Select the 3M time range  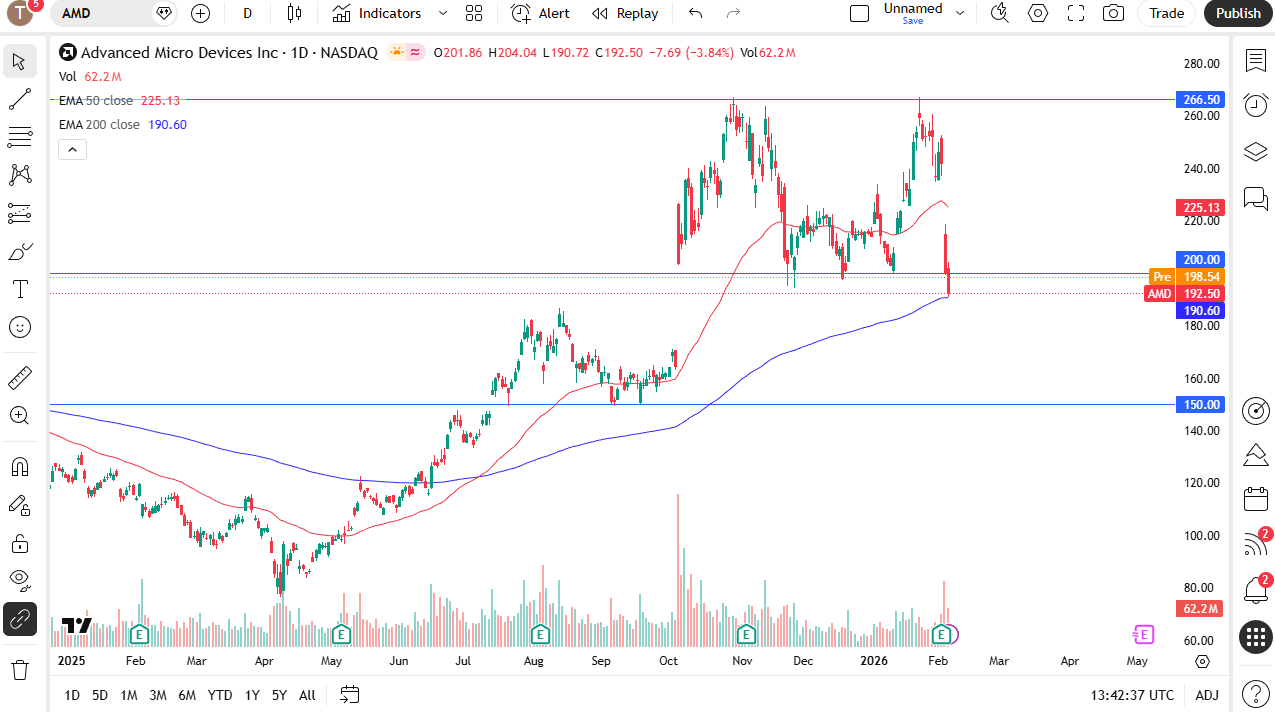[x=158, y=695]
